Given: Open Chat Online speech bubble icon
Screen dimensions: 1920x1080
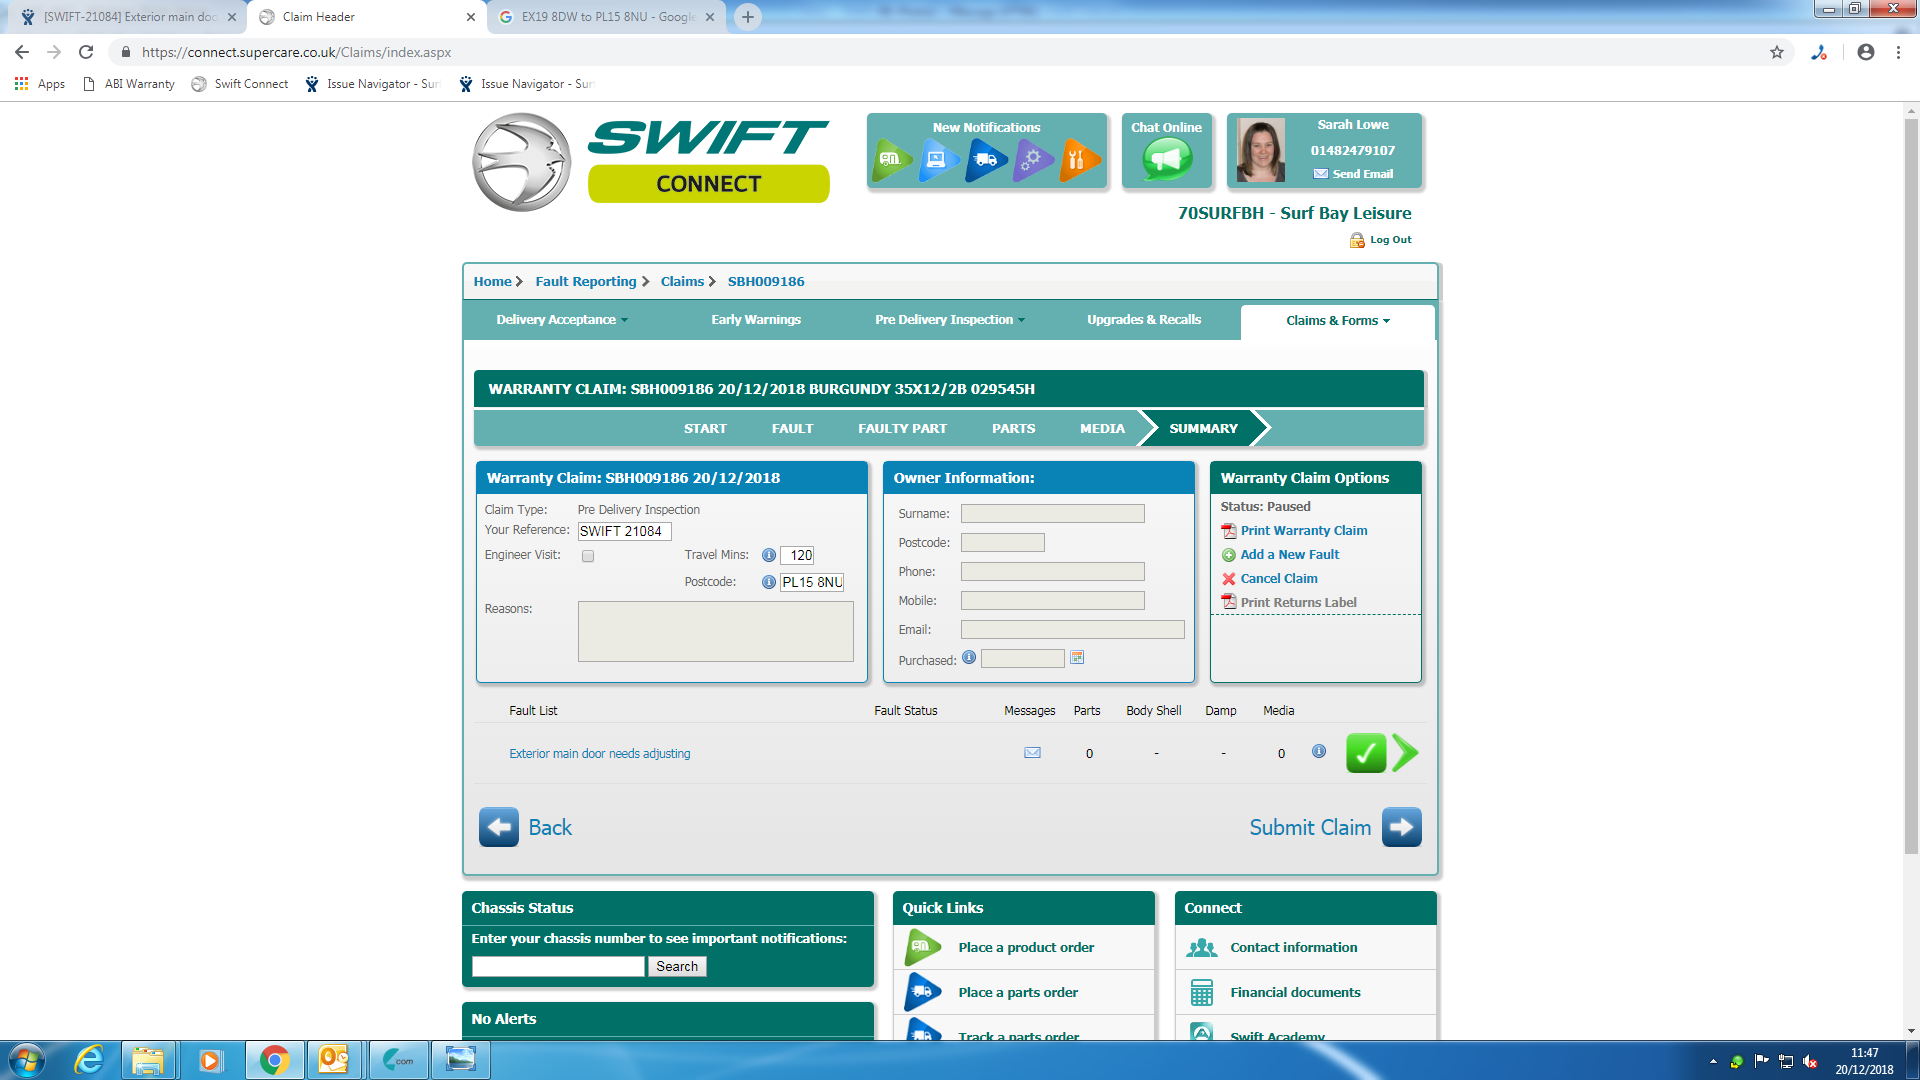Looking at the screenshot, I should point(1167,159).
